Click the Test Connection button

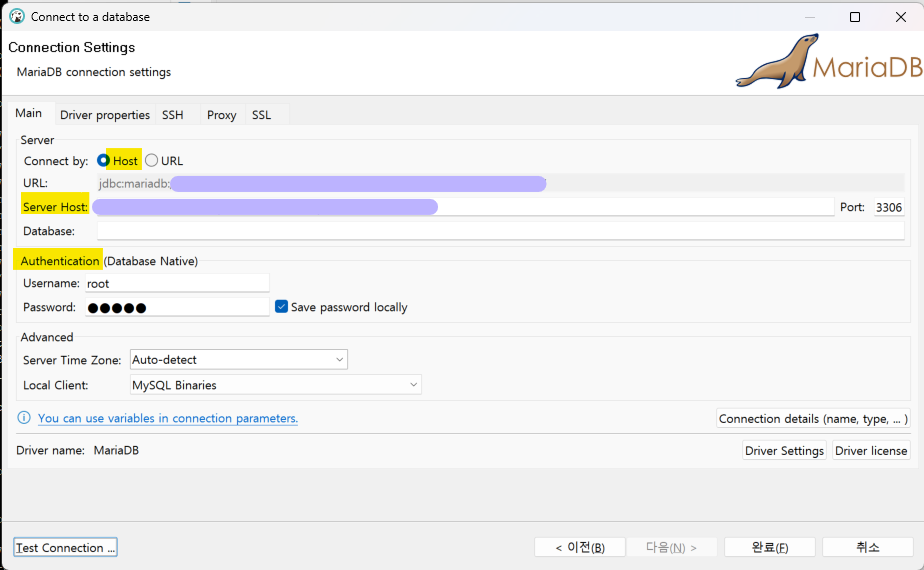pyautogui.click(x=65, y=548)
